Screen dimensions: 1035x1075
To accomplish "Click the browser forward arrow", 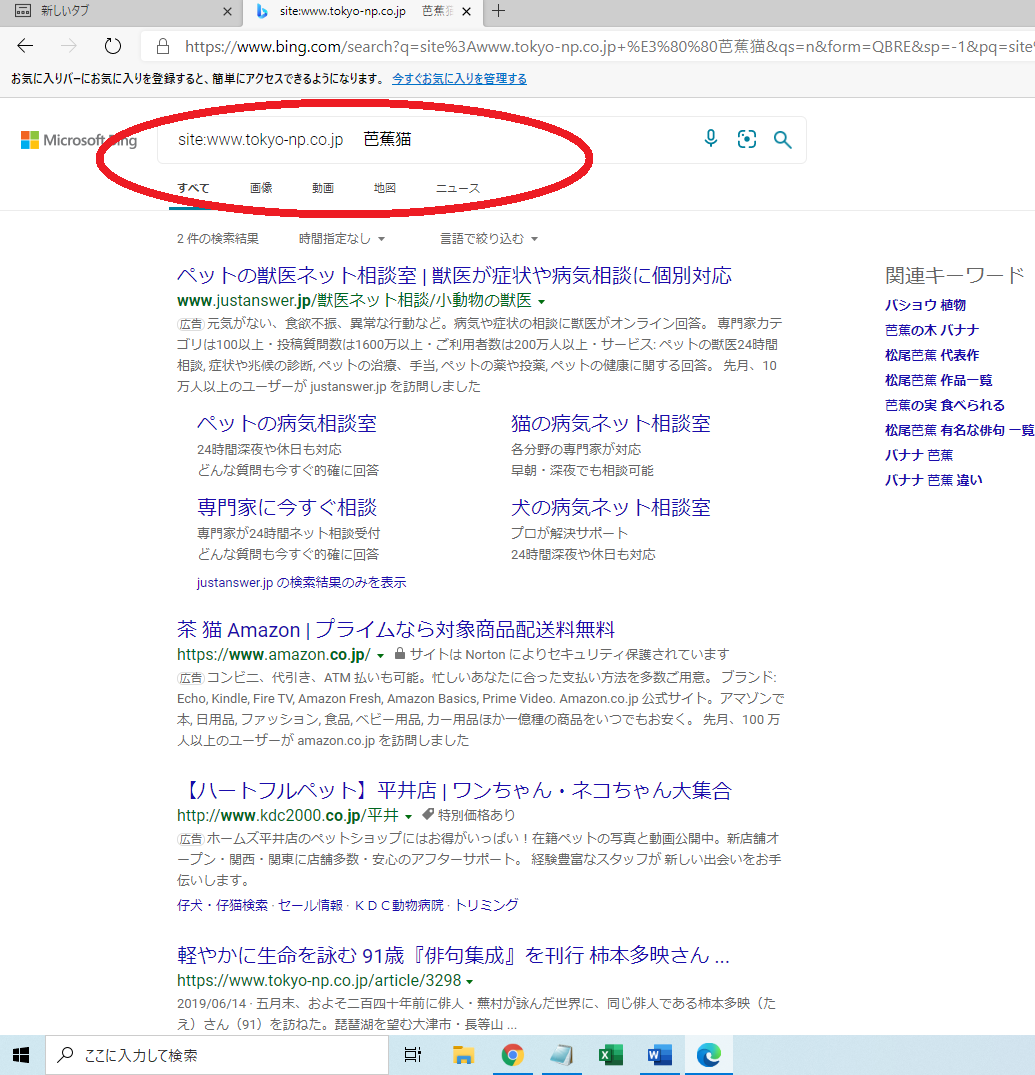I will (69, 46).
